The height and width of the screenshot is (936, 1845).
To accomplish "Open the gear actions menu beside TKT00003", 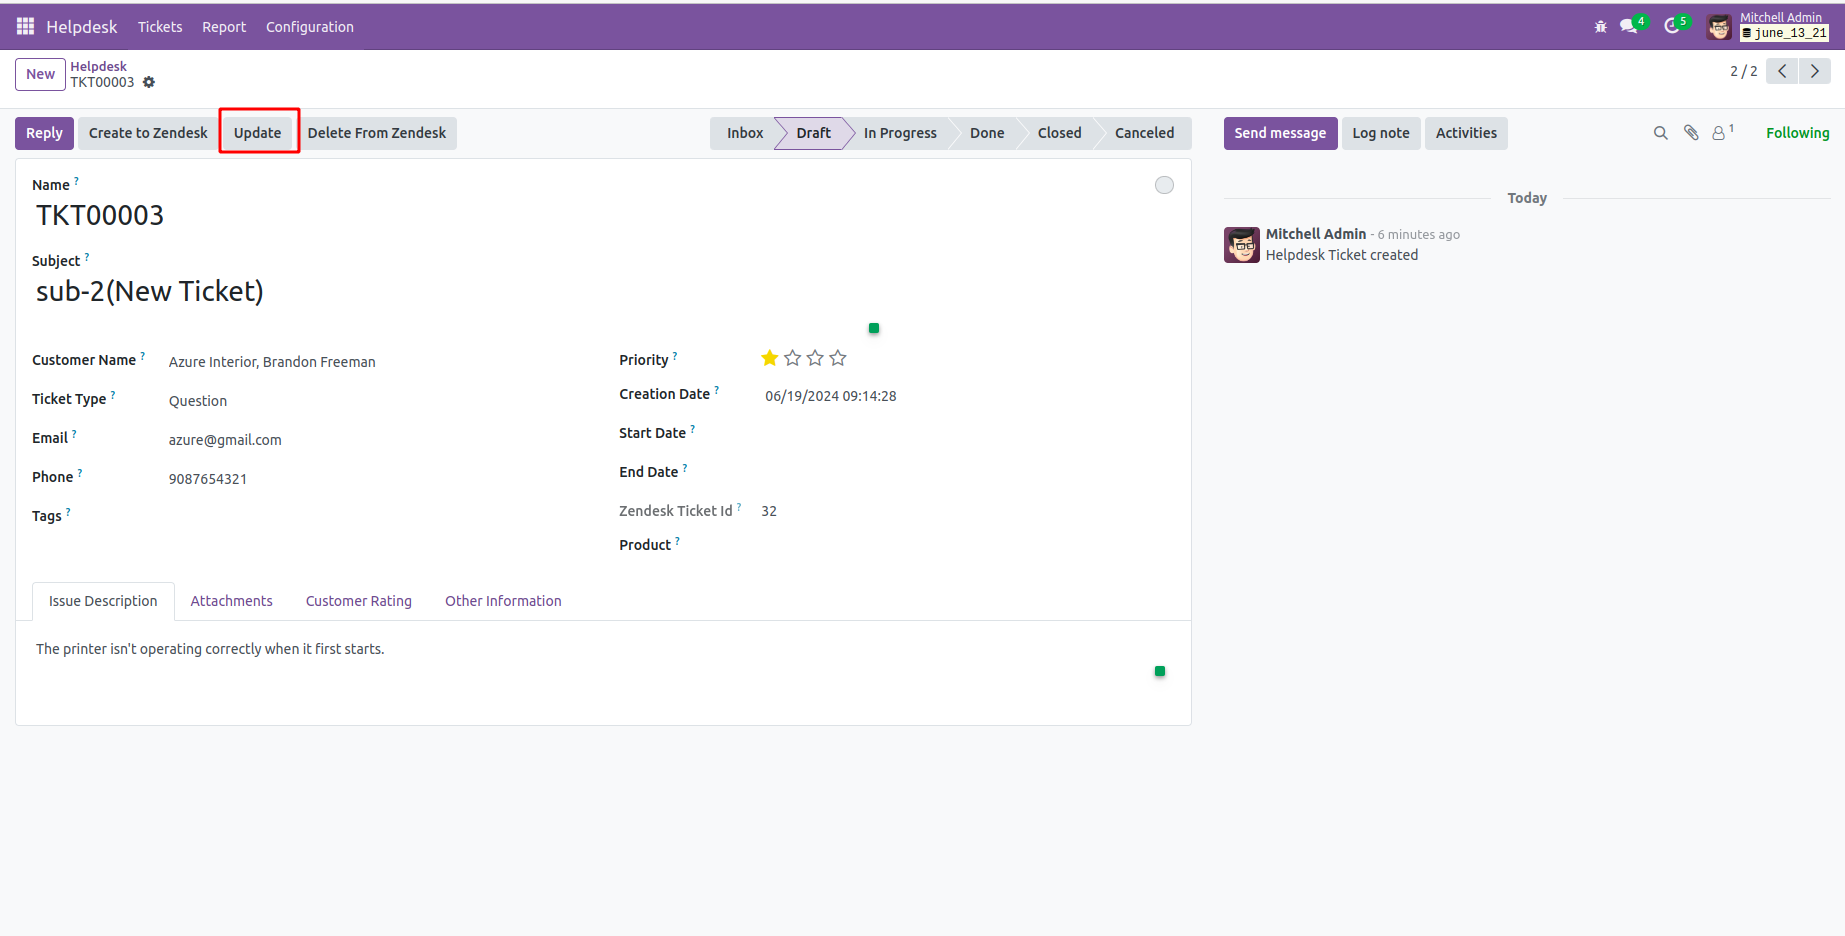I will (149, 82).
